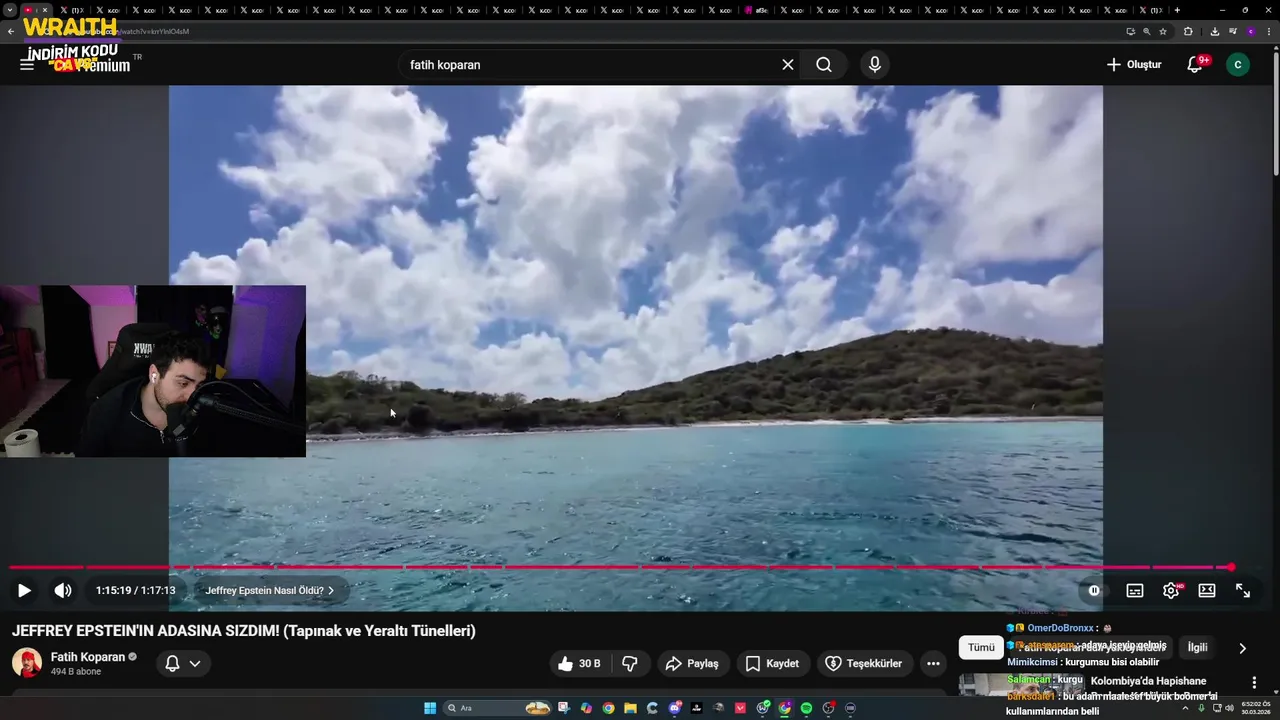Toggle subtitles with the captions icon

[x=1135, y=591]
